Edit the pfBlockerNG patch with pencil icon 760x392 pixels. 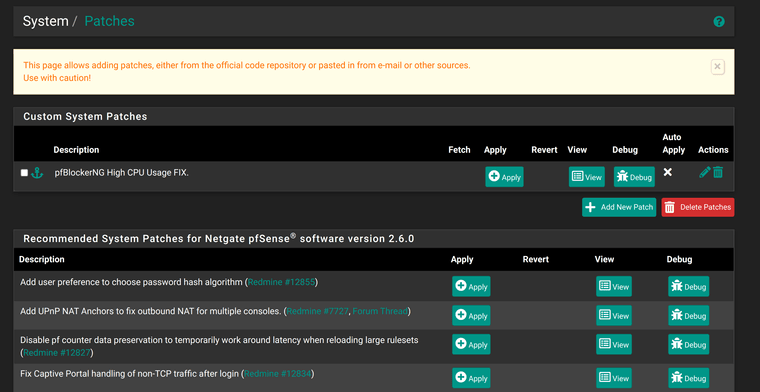tap(705, 172)
